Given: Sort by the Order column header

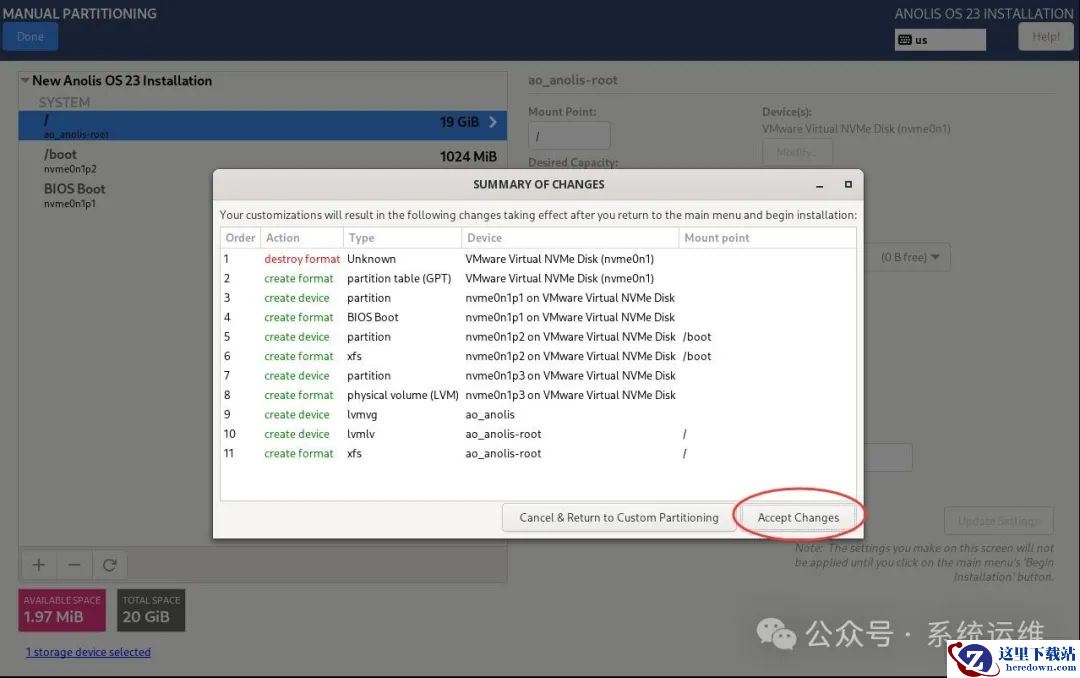Looking at the screenshot, I should (240, 238).
